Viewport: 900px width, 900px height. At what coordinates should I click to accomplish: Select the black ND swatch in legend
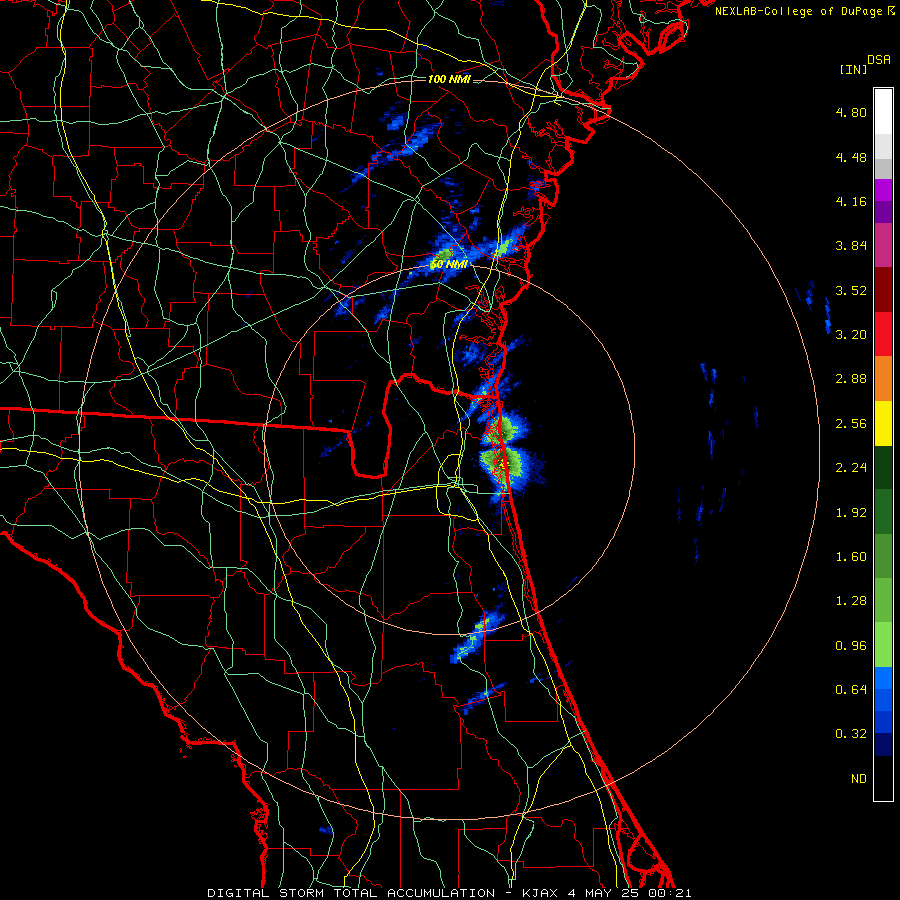pos(883,778)
